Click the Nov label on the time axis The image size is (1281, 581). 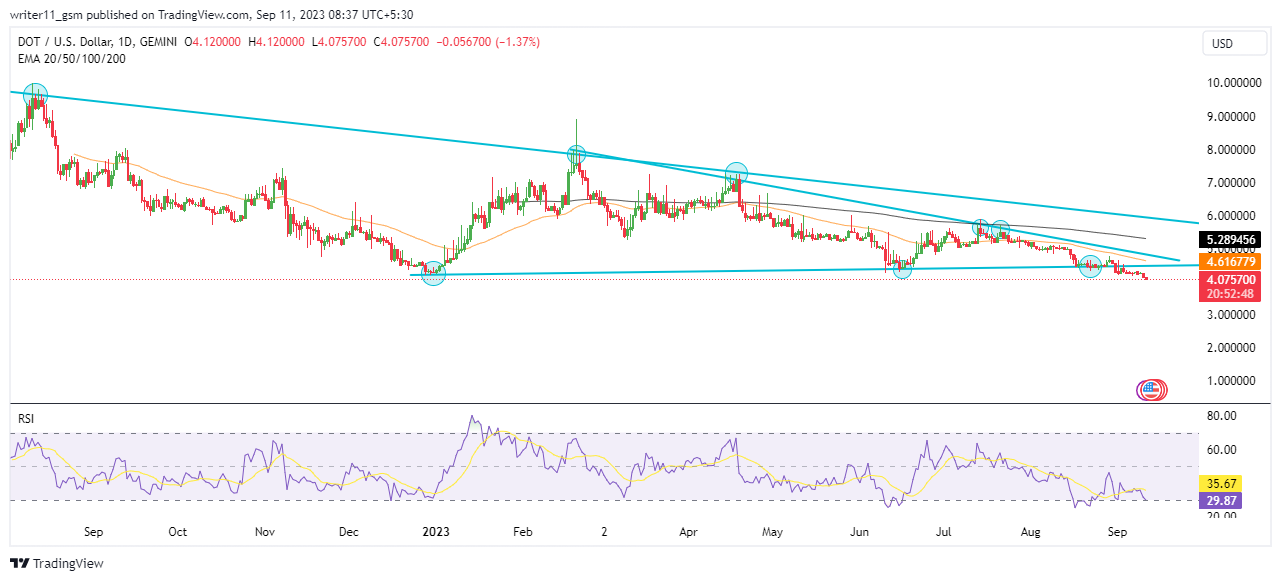click(x=264, y=533)
